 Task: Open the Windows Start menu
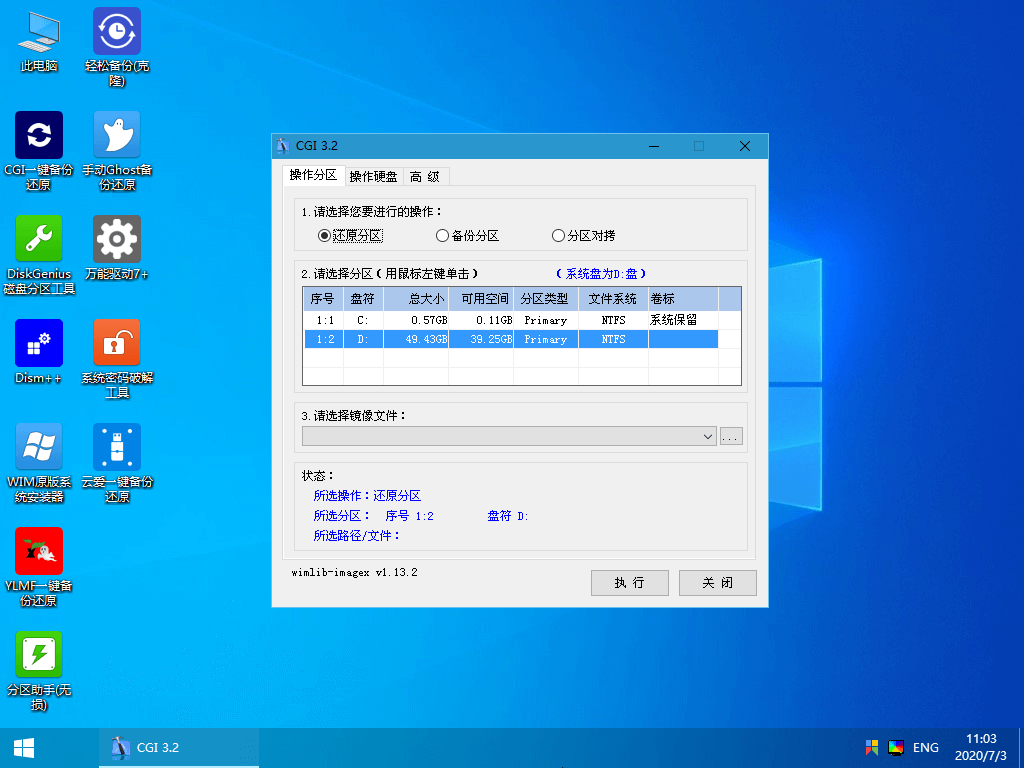[24, 747]
